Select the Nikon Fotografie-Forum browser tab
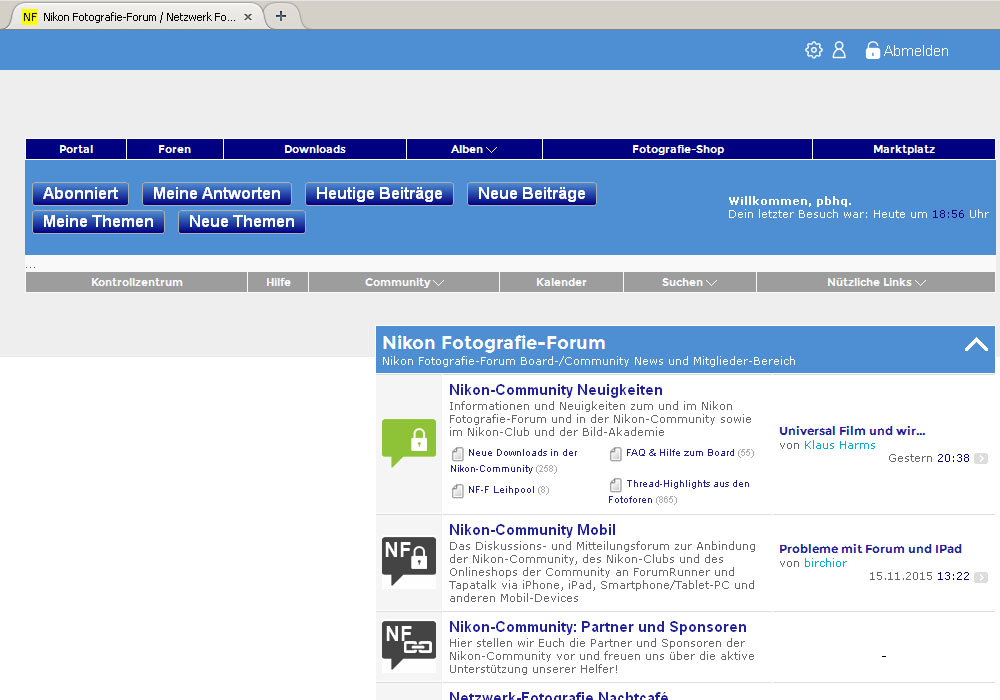This screenshot has width=1000, height=700. [x=138, y=17]
